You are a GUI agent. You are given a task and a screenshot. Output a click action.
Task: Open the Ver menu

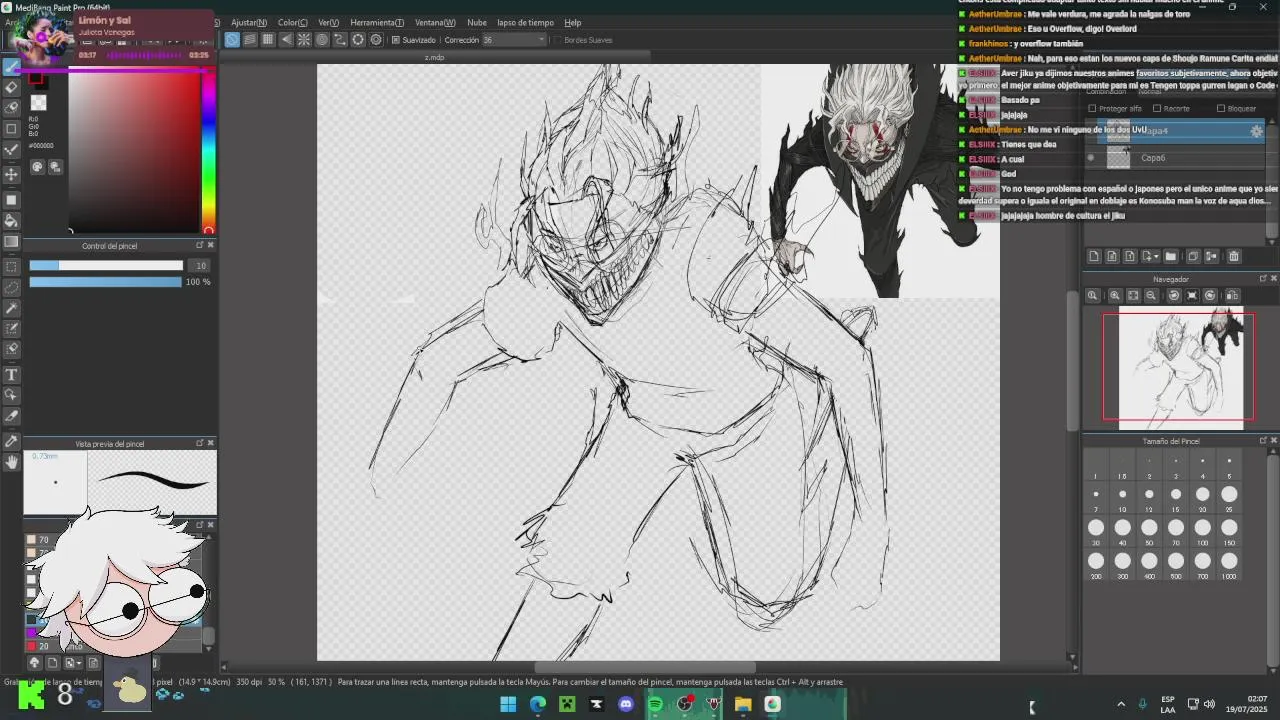(328, 22)
